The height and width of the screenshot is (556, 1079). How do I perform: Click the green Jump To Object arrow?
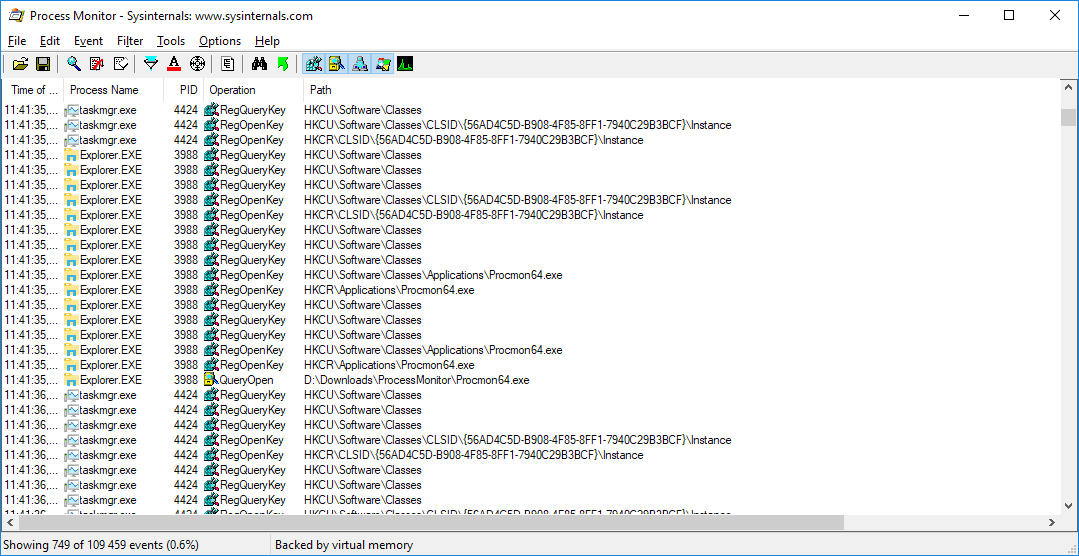coord(282,64)
